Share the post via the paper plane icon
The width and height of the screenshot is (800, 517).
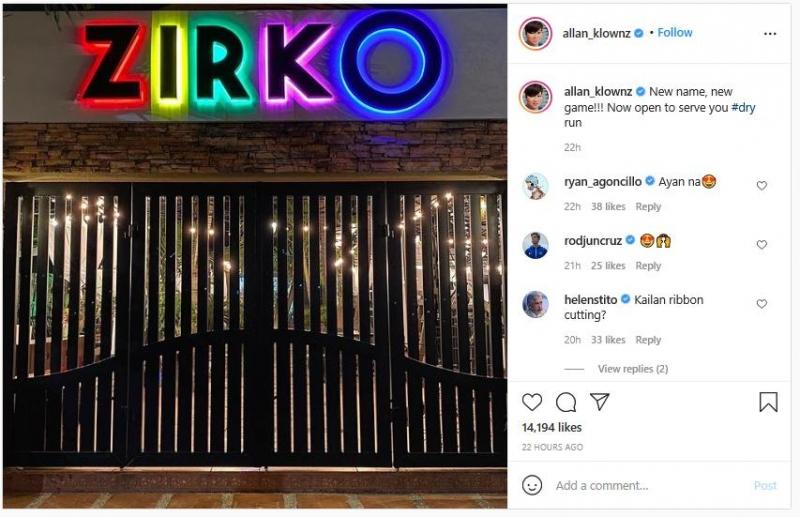pos(599,402)
